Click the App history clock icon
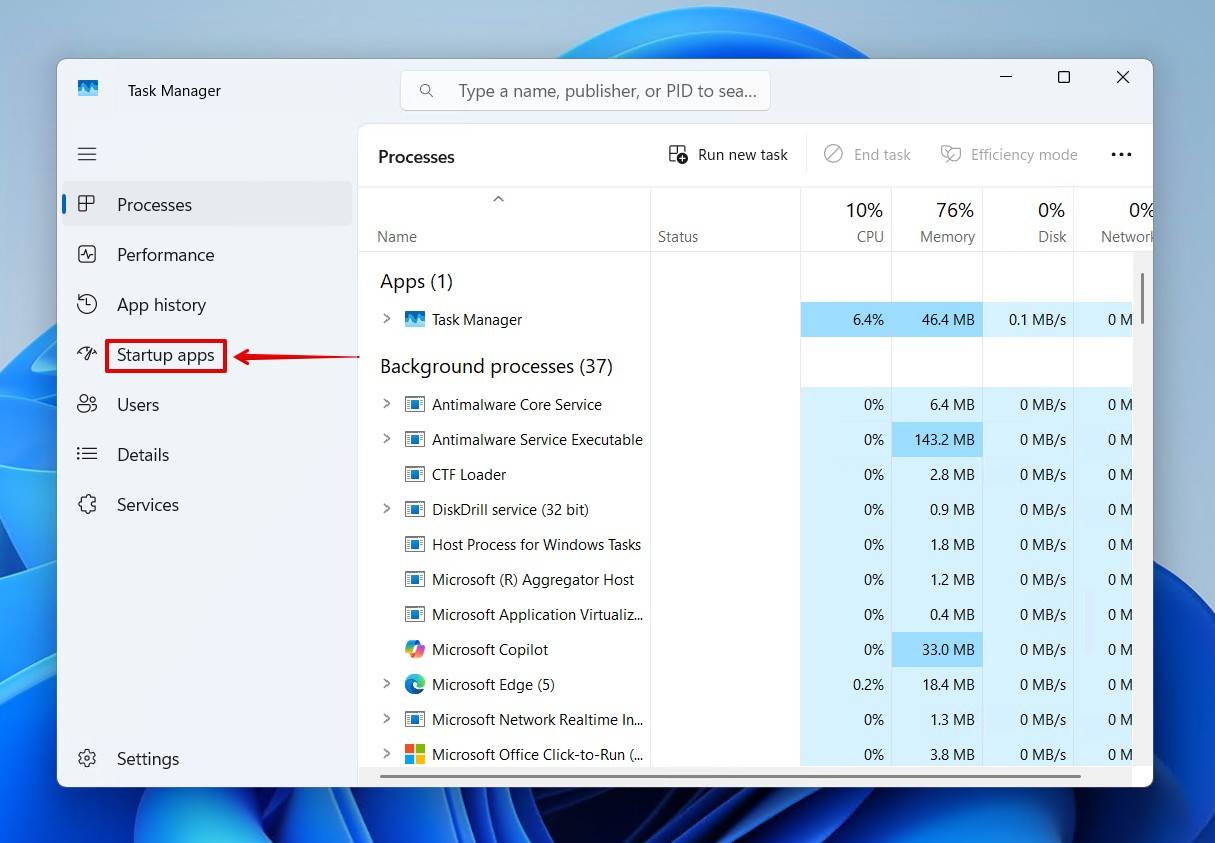Viewport: 1215px width, 843px height. [x=87, y=304]
